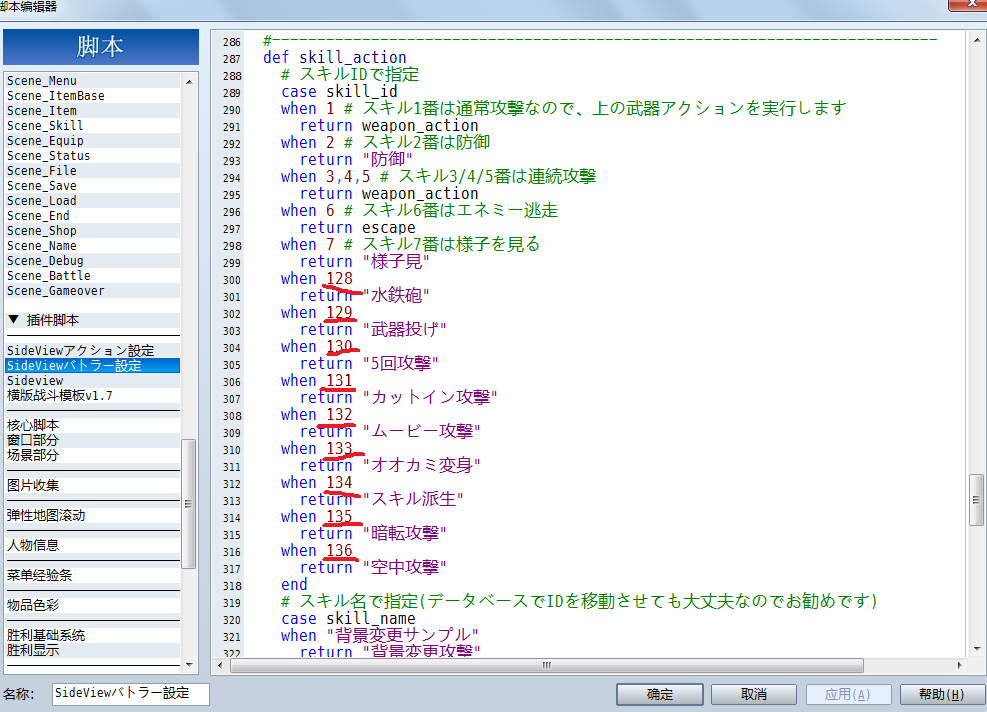Click the horizontal scrollbar right arrow
Screen dimensions: 987x712
pos(959,665)
